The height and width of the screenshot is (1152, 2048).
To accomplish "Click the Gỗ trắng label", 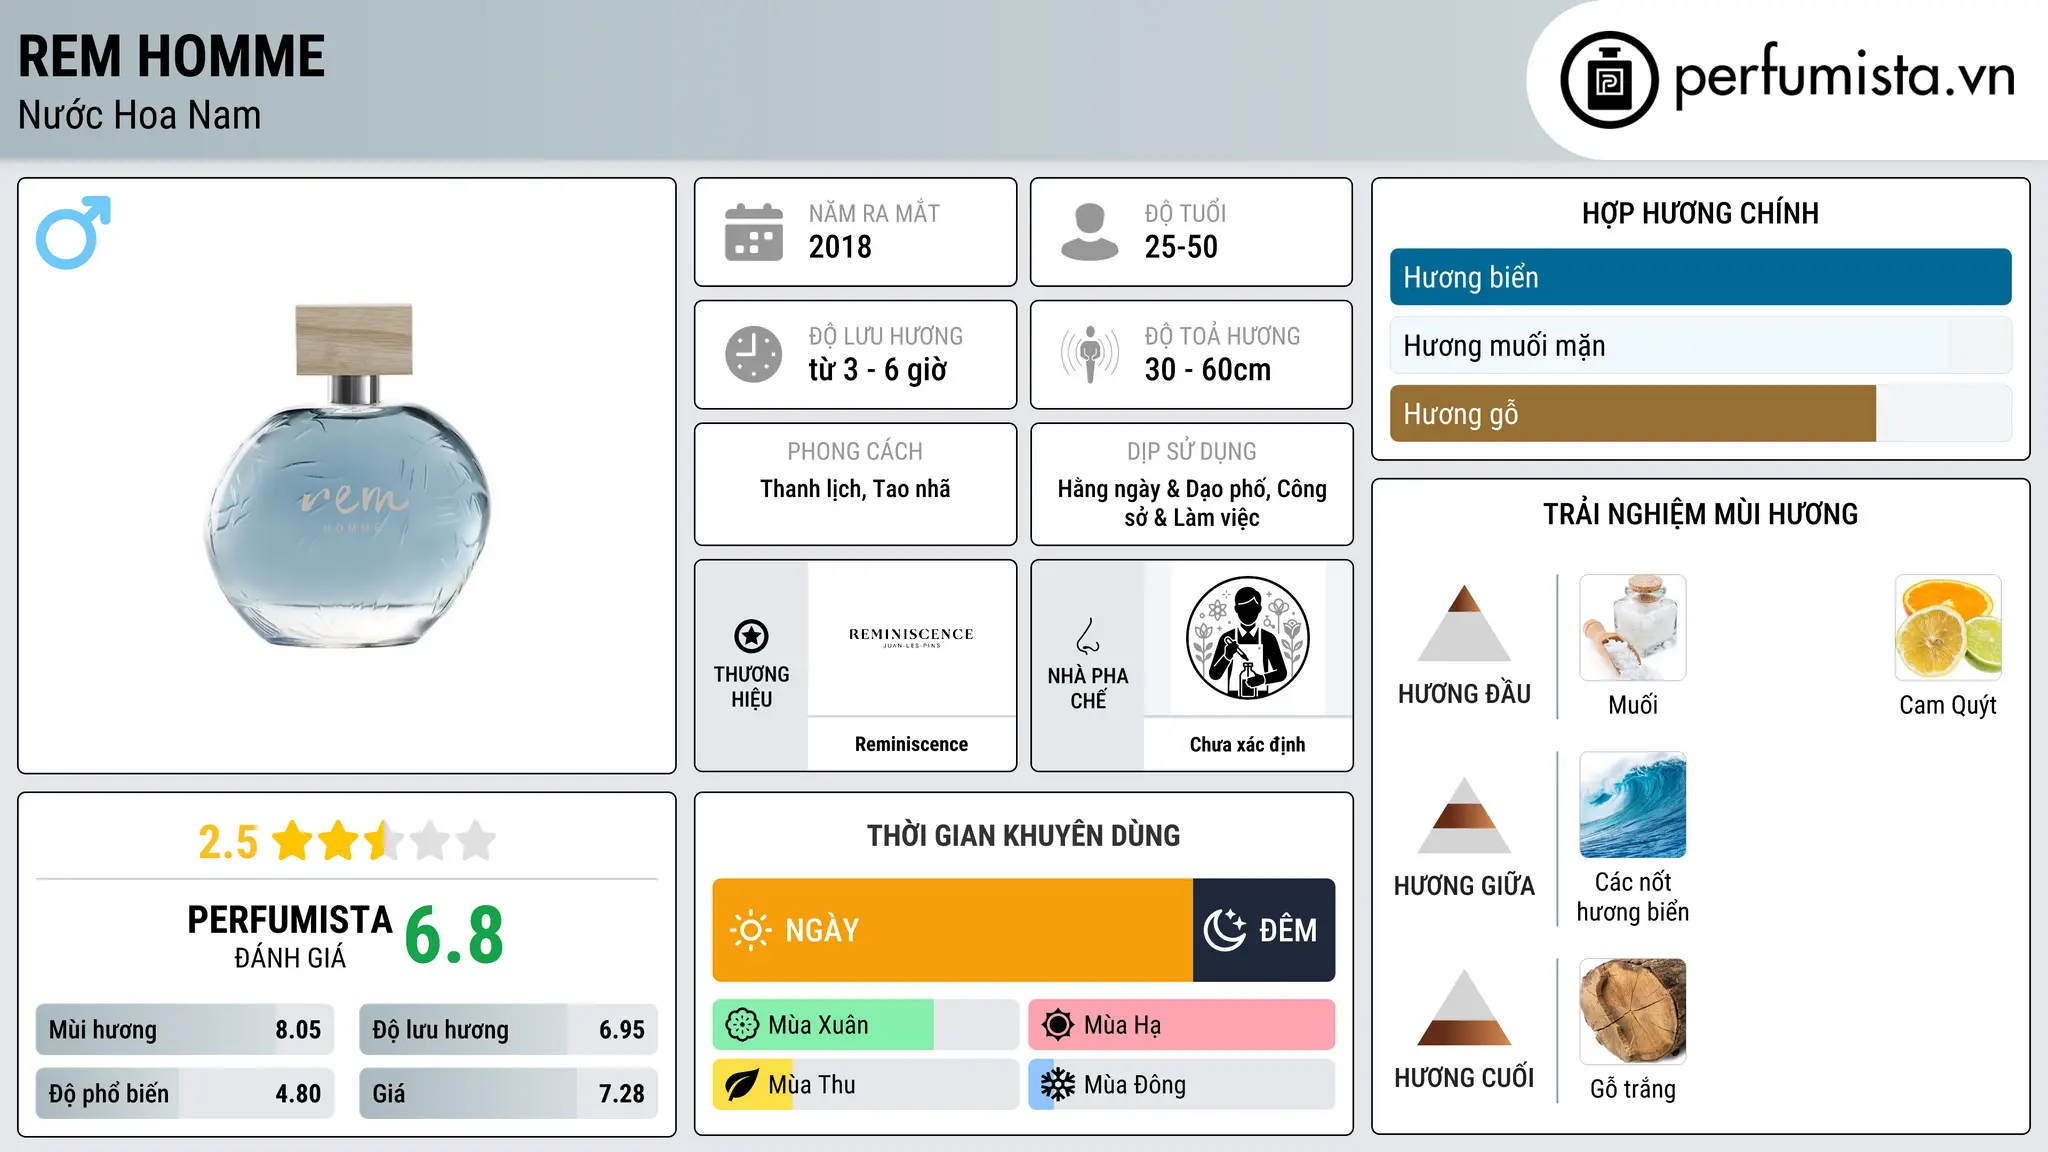I will [x=1633, y=1089].
